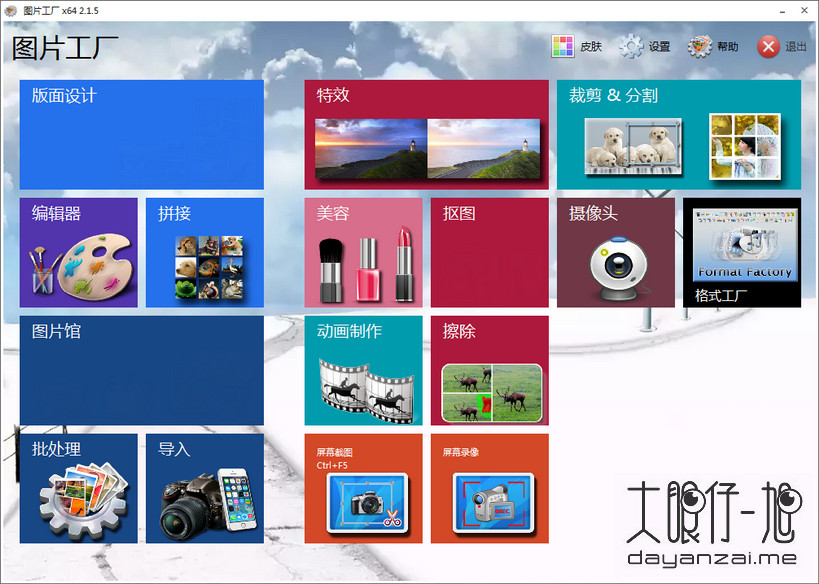This screenshot has width=819, height=584.
Task: Open the 擦除 deer erase icon
Action: tap(492, 393)
